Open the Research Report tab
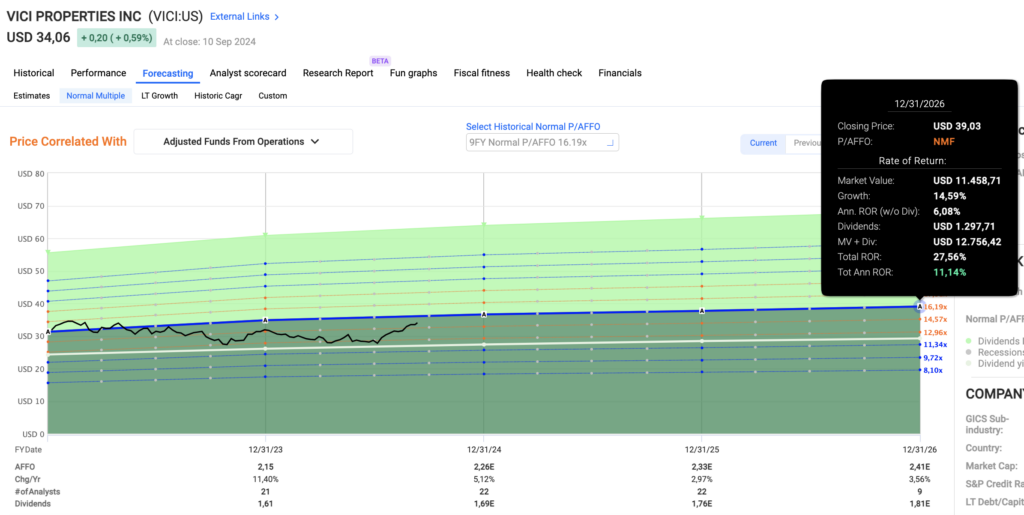1024x515 pixels. pyautogui.click(x=338, y=73)
